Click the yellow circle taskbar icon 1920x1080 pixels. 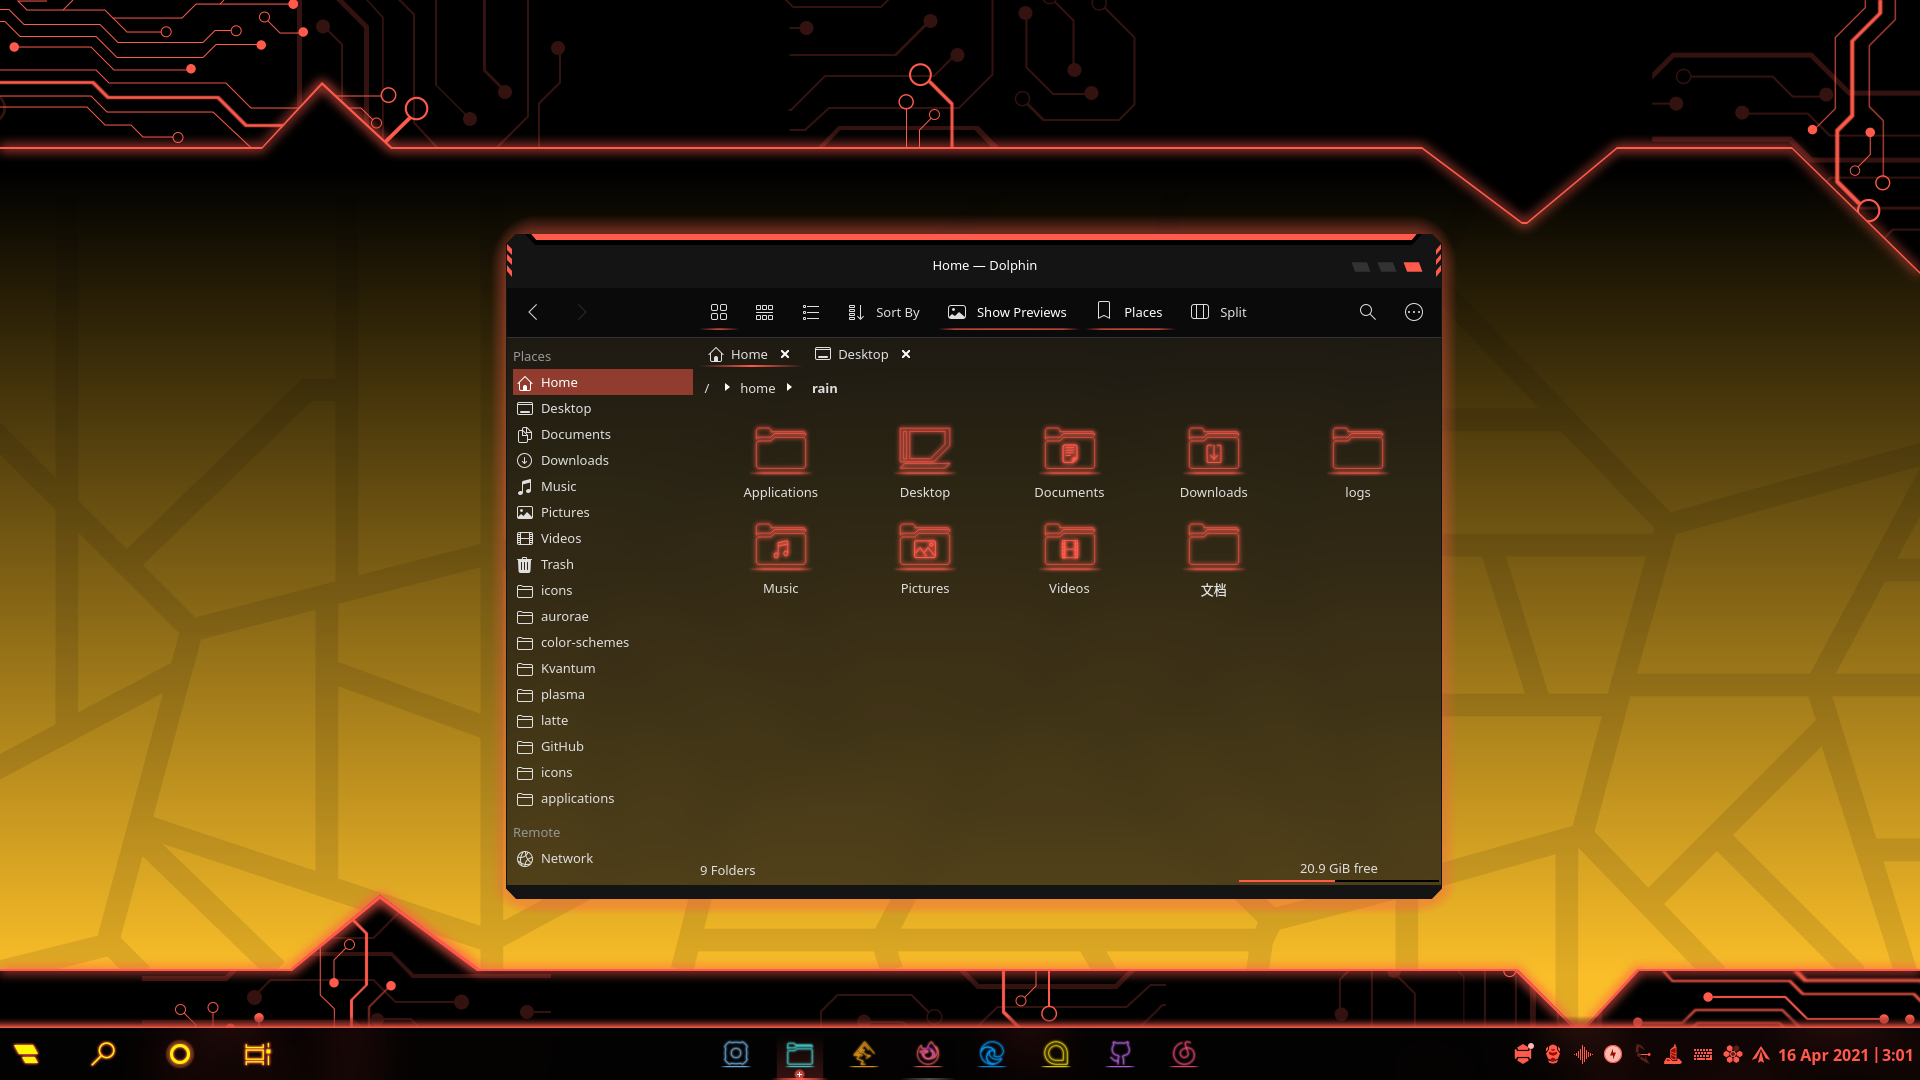coord(180,1054)
